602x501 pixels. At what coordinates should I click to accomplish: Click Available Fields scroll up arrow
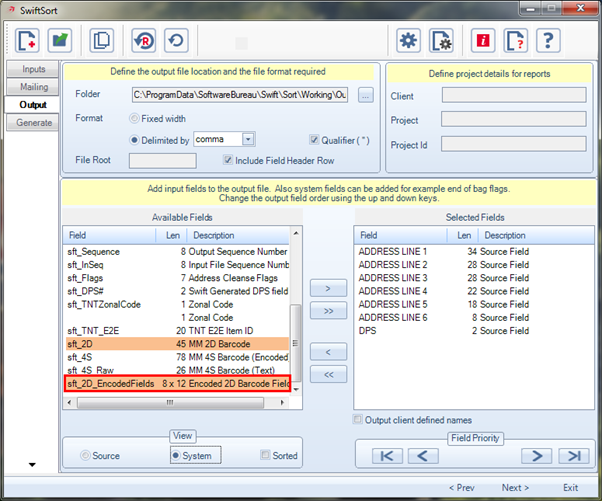pyautogui.click(x=296, y=233)
